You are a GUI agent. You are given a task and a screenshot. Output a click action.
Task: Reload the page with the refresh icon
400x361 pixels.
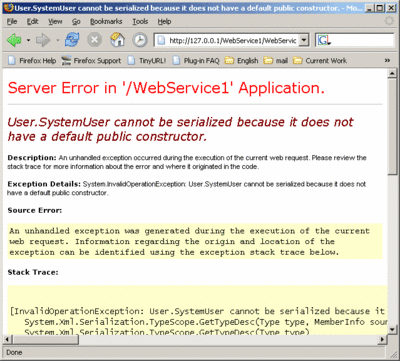pos(72,40)
